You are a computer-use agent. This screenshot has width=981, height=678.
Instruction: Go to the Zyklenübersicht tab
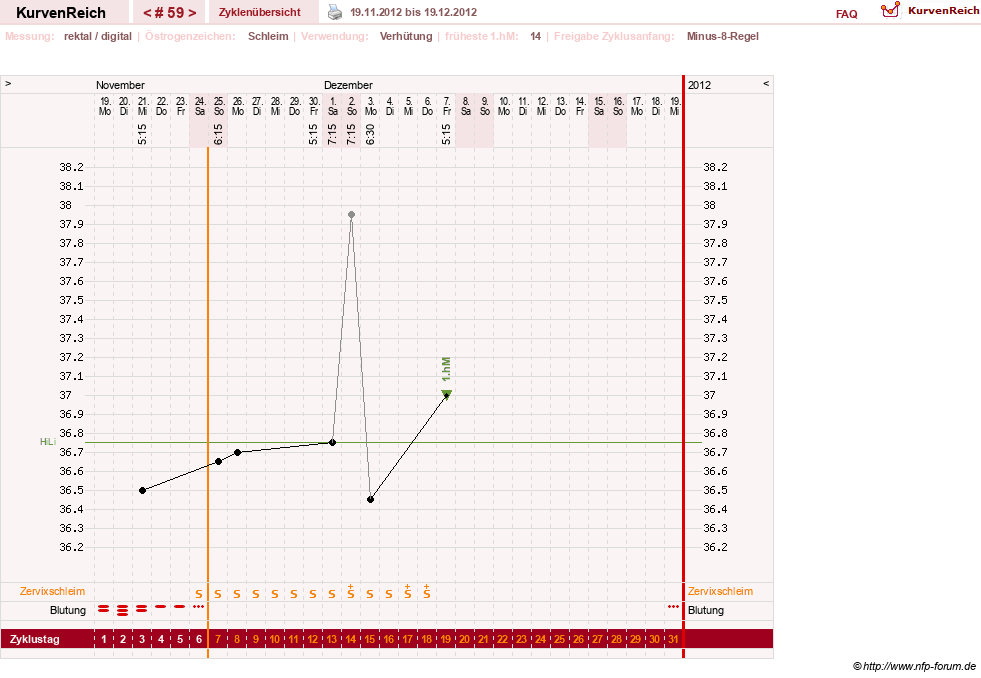point(260,12)
